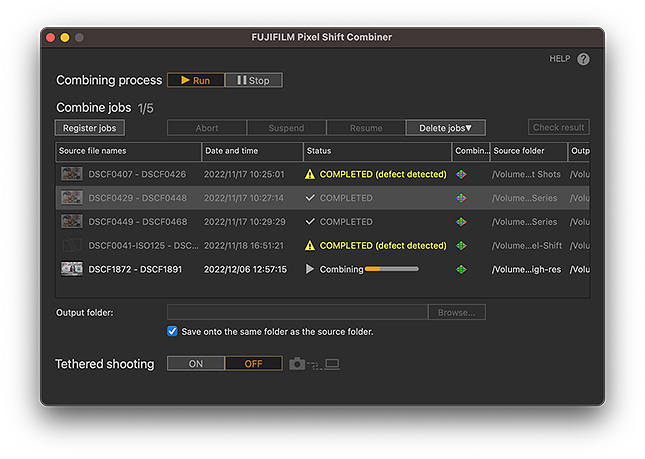Uncheck Save onto the same folder checkbox

coord(173,331)
